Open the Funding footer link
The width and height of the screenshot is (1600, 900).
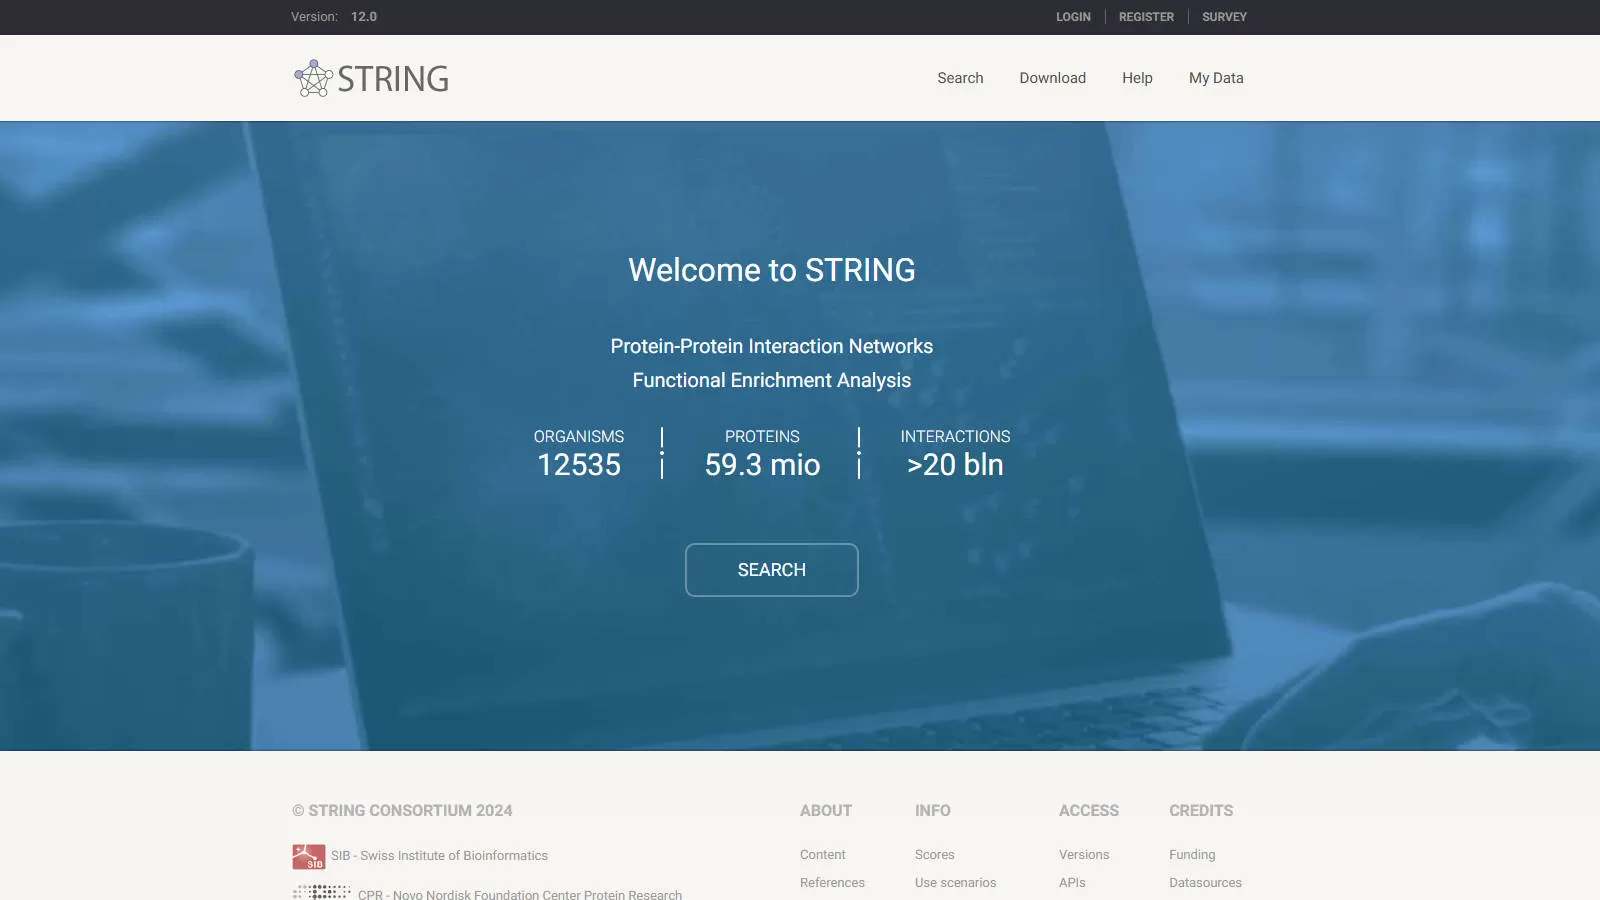1192,855
